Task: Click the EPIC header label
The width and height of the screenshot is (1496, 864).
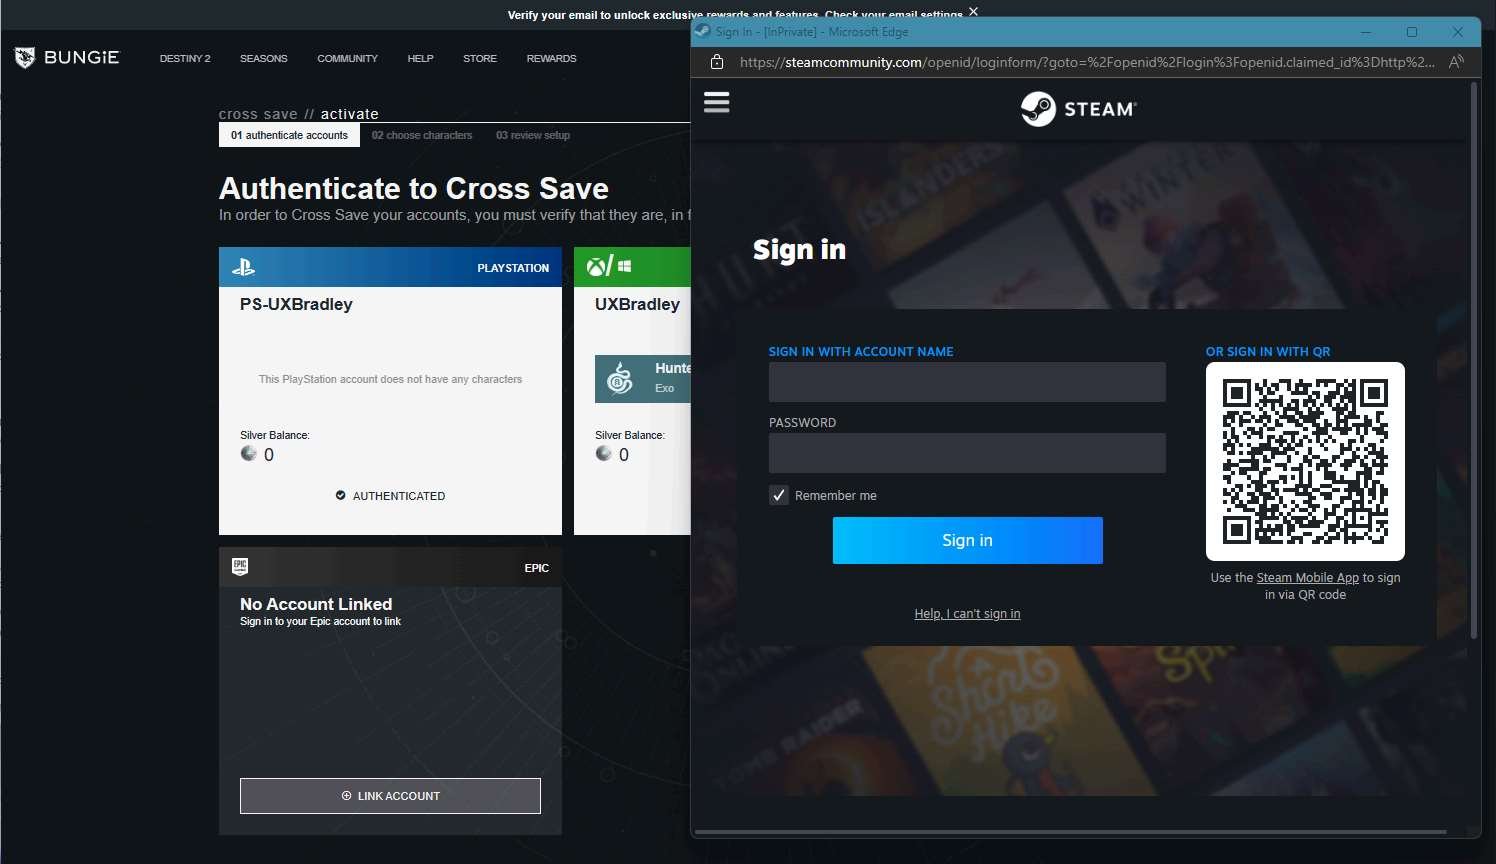Action: tap(537, 568)
